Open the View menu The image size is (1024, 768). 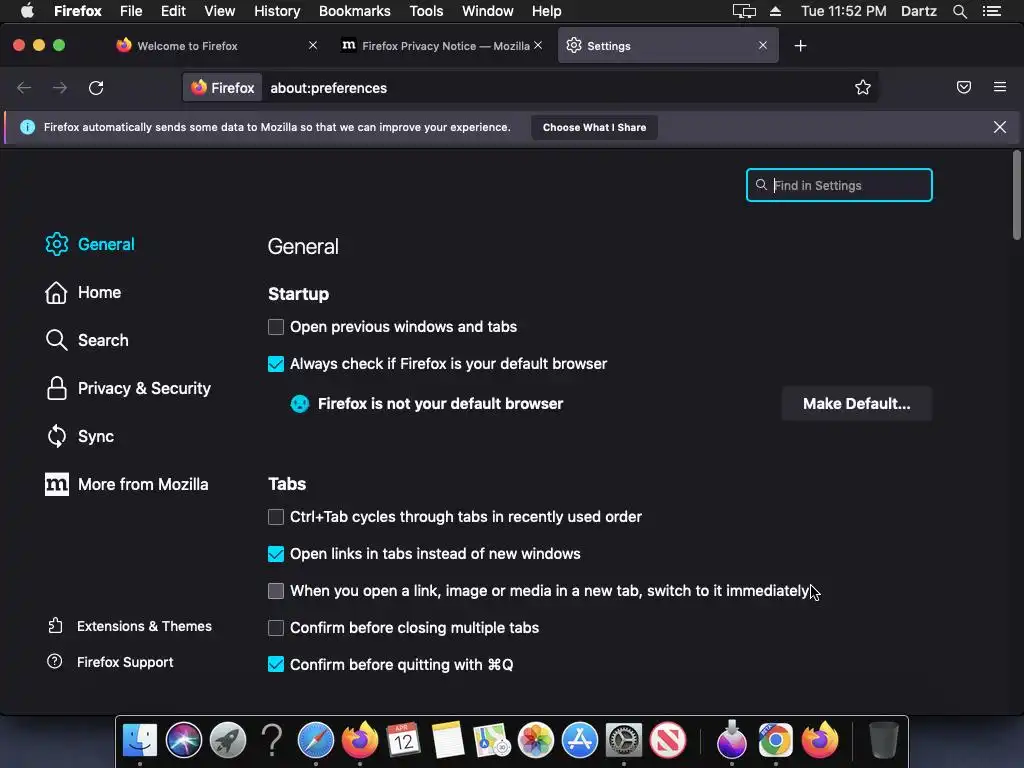[x=219, y=11]
